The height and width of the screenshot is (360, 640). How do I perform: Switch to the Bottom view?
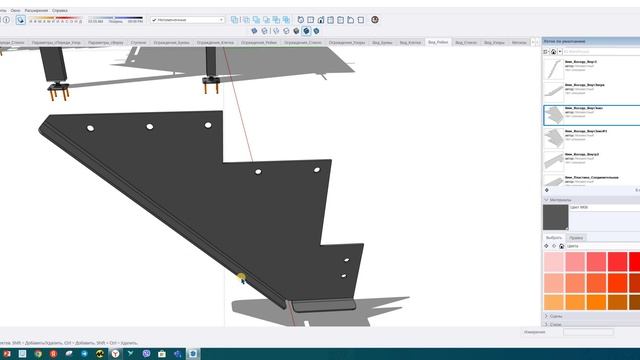tap(361, 20)
